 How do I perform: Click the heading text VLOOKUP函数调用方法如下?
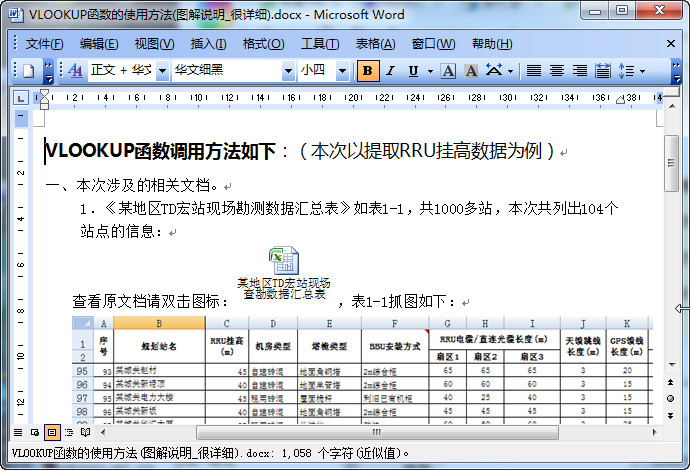160,151
